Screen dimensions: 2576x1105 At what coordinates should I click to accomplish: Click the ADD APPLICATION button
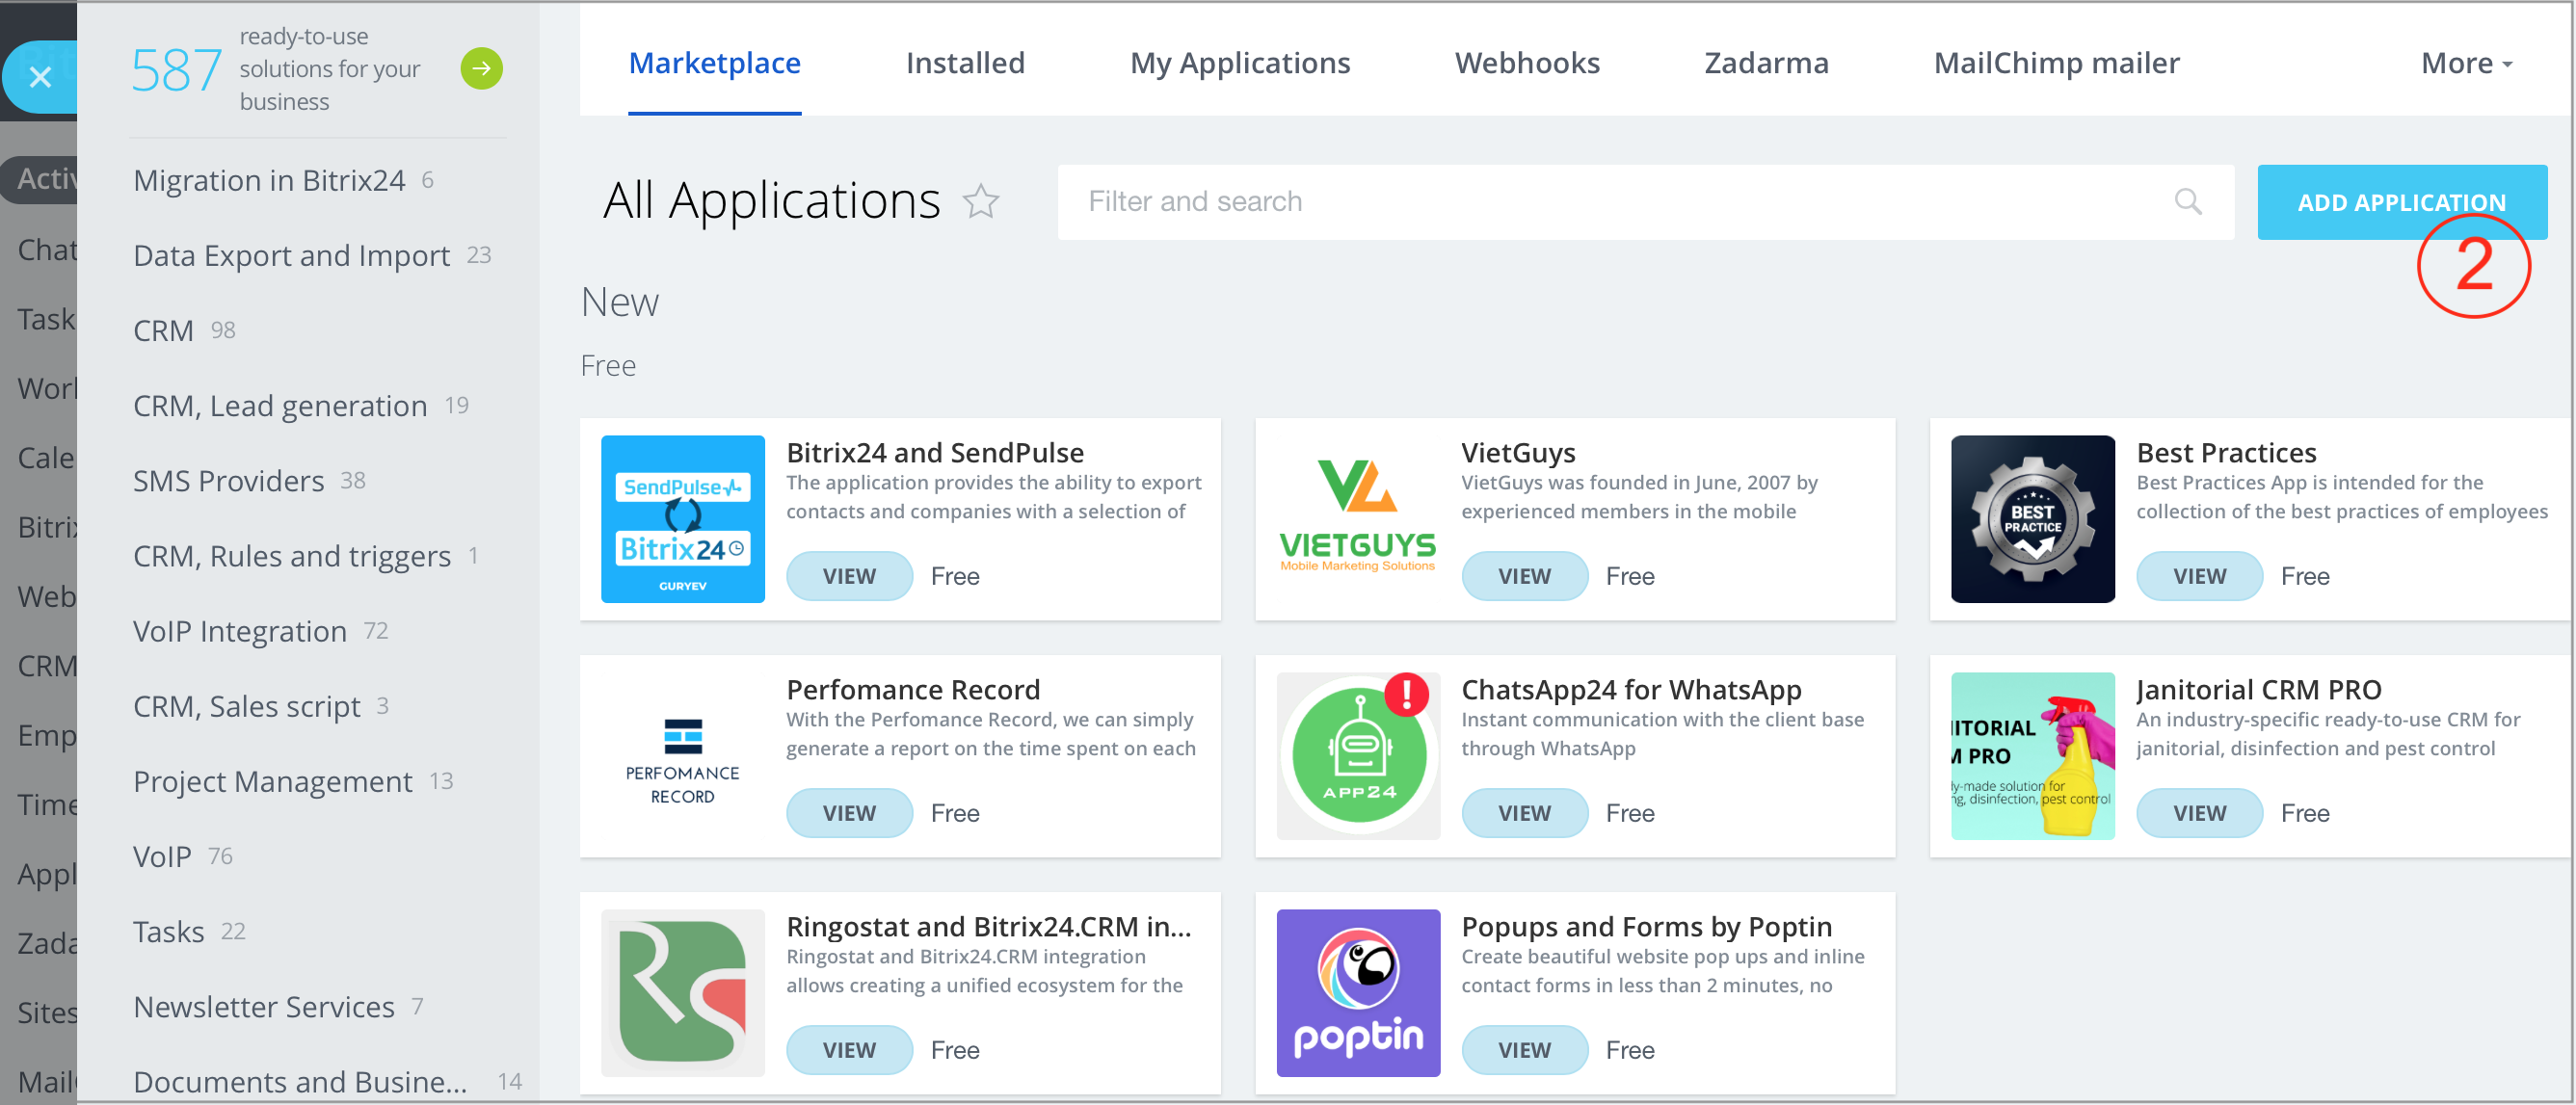[2401, 202]
